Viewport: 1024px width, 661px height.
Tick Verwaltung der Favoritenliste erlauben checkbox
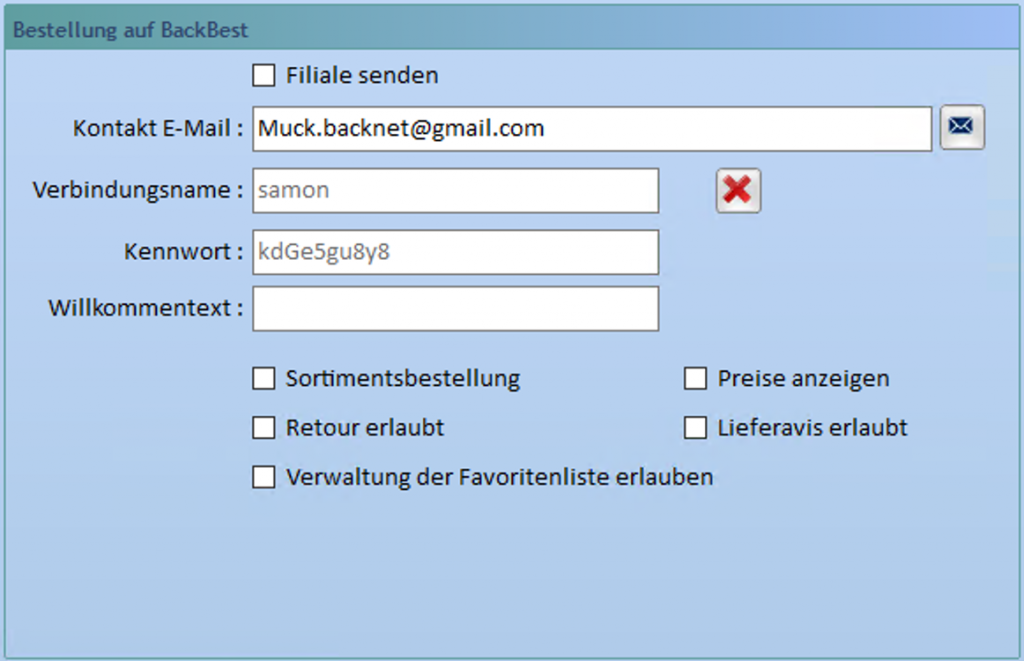click(x=264, y=477)
